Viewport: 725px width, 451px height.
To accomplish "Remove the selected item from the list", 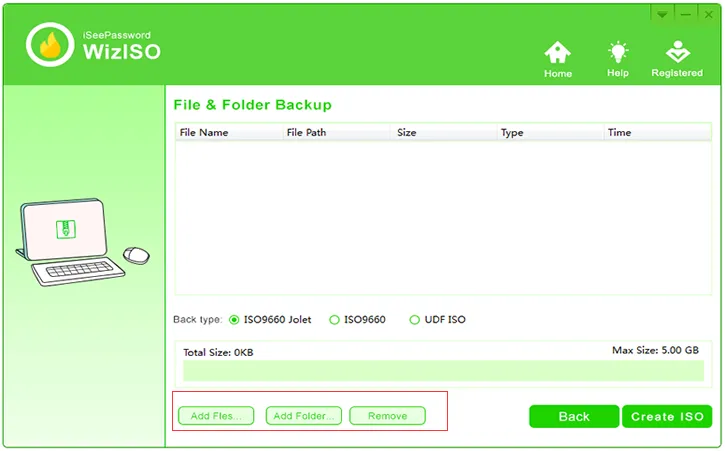I will [x=387, y=416].
